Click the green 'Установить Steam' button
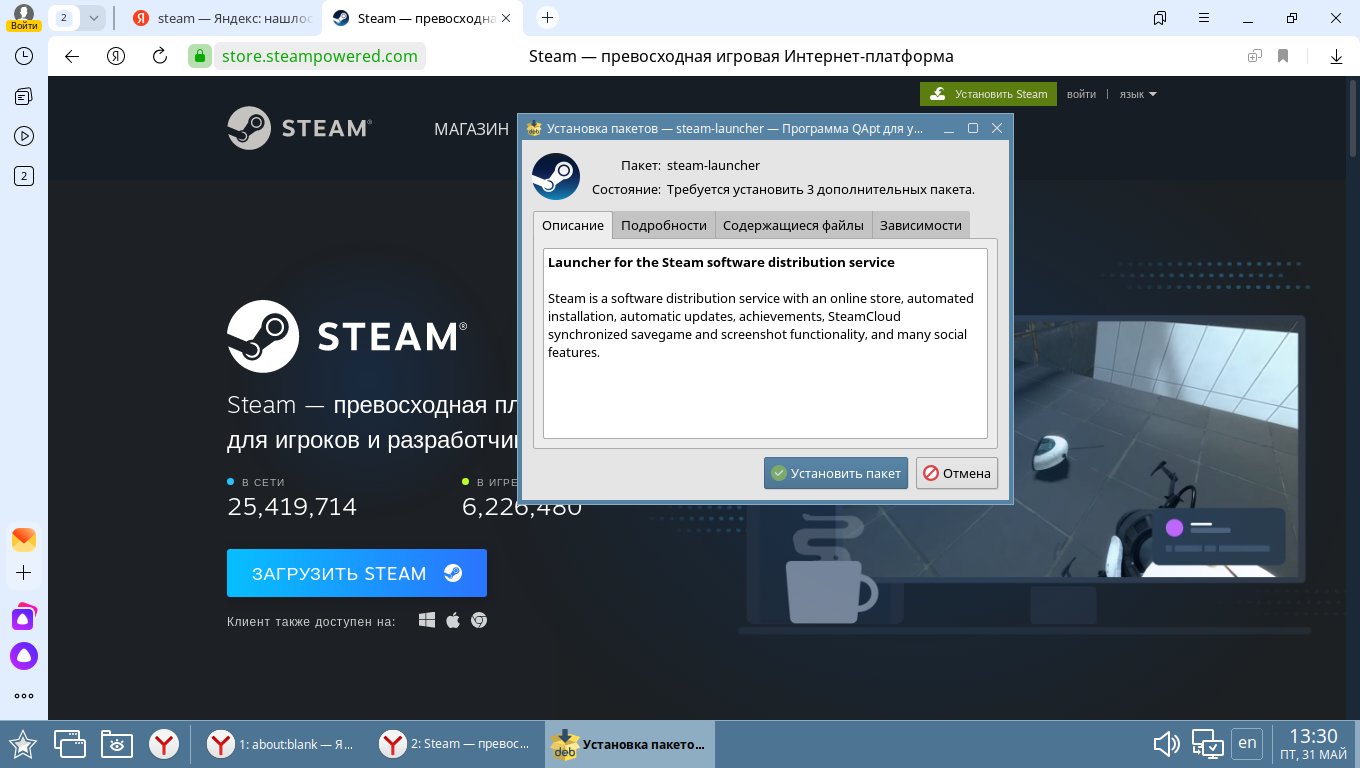1360x768 pixels. click(x=987, y=94)
